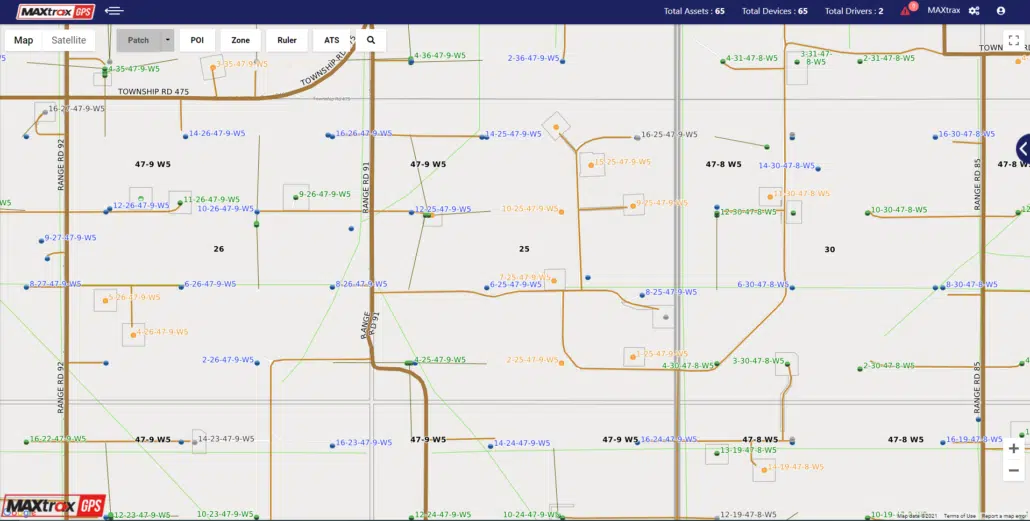Viewport: 1030px width, 521px height.
Task: Collapse the sidebar using the hamburger arrow icon
Action: 114,11
